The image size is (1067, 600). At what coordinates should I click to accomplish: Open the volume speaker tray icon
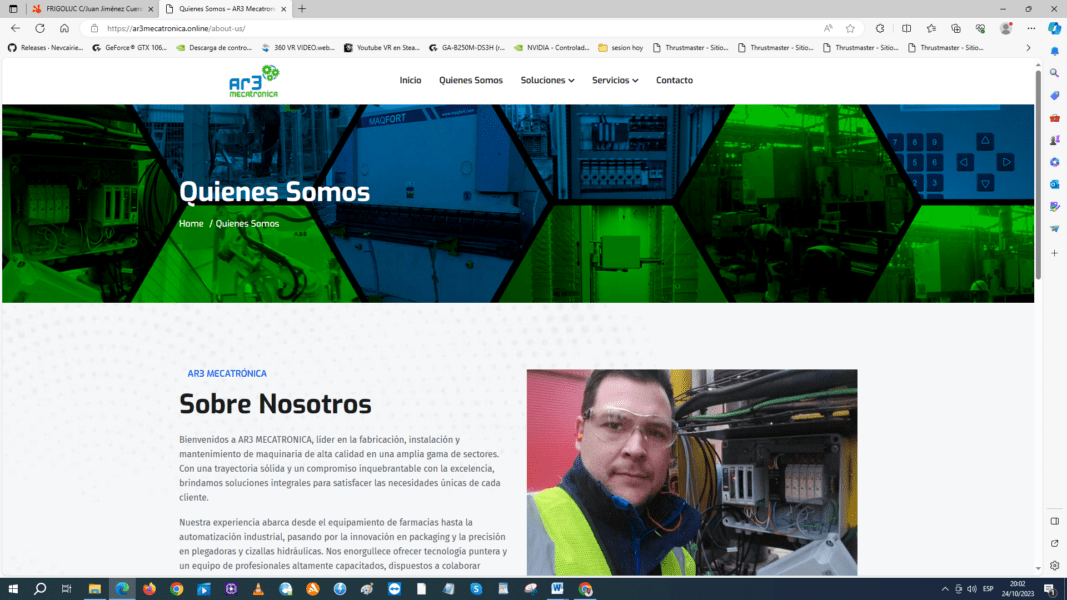972,589
